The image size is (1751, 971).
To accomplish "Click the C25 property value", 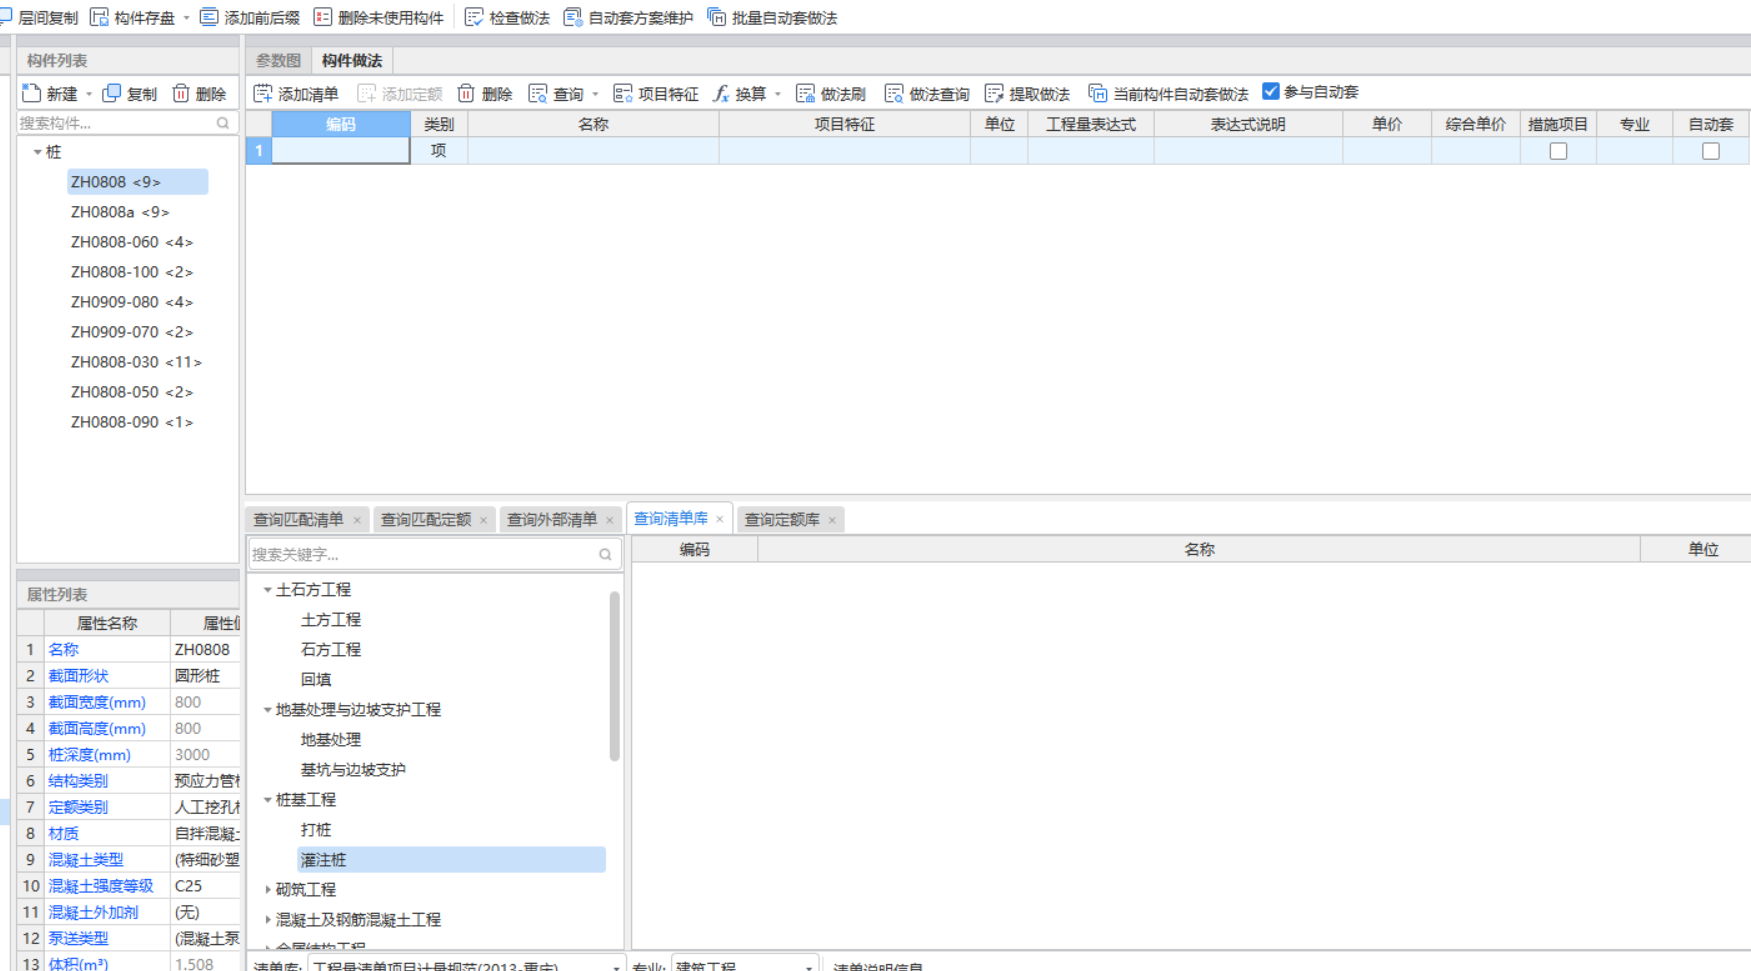I will [188, 886].
